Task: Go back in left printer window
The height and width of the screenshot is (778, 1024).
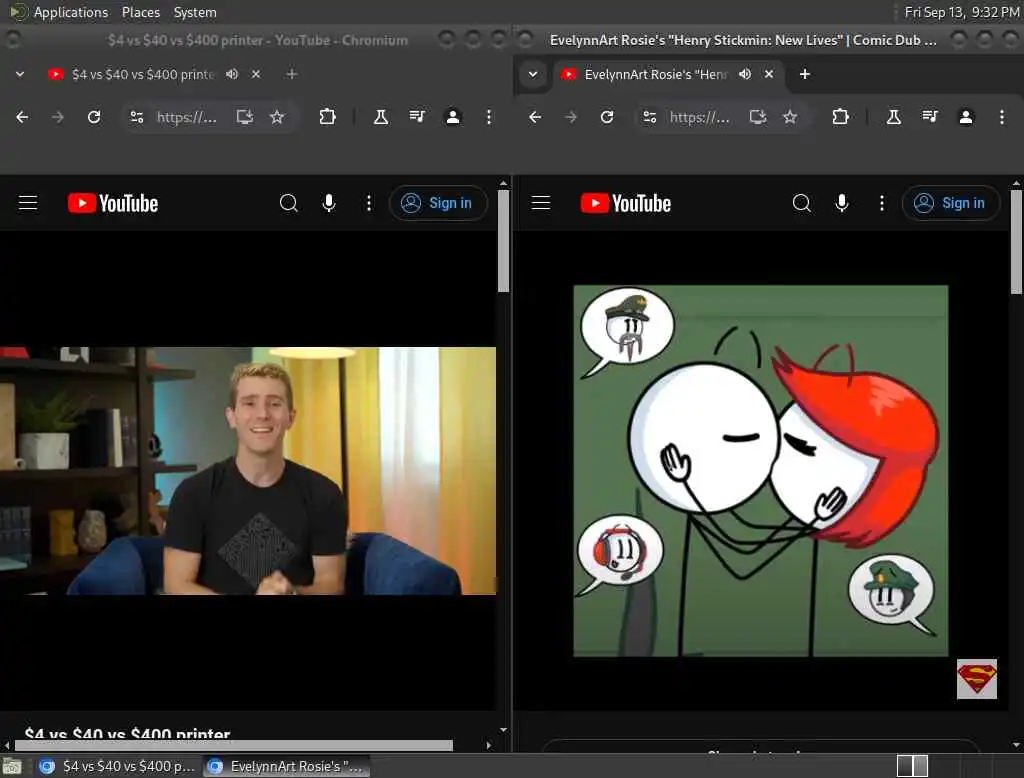Action: 22,117
